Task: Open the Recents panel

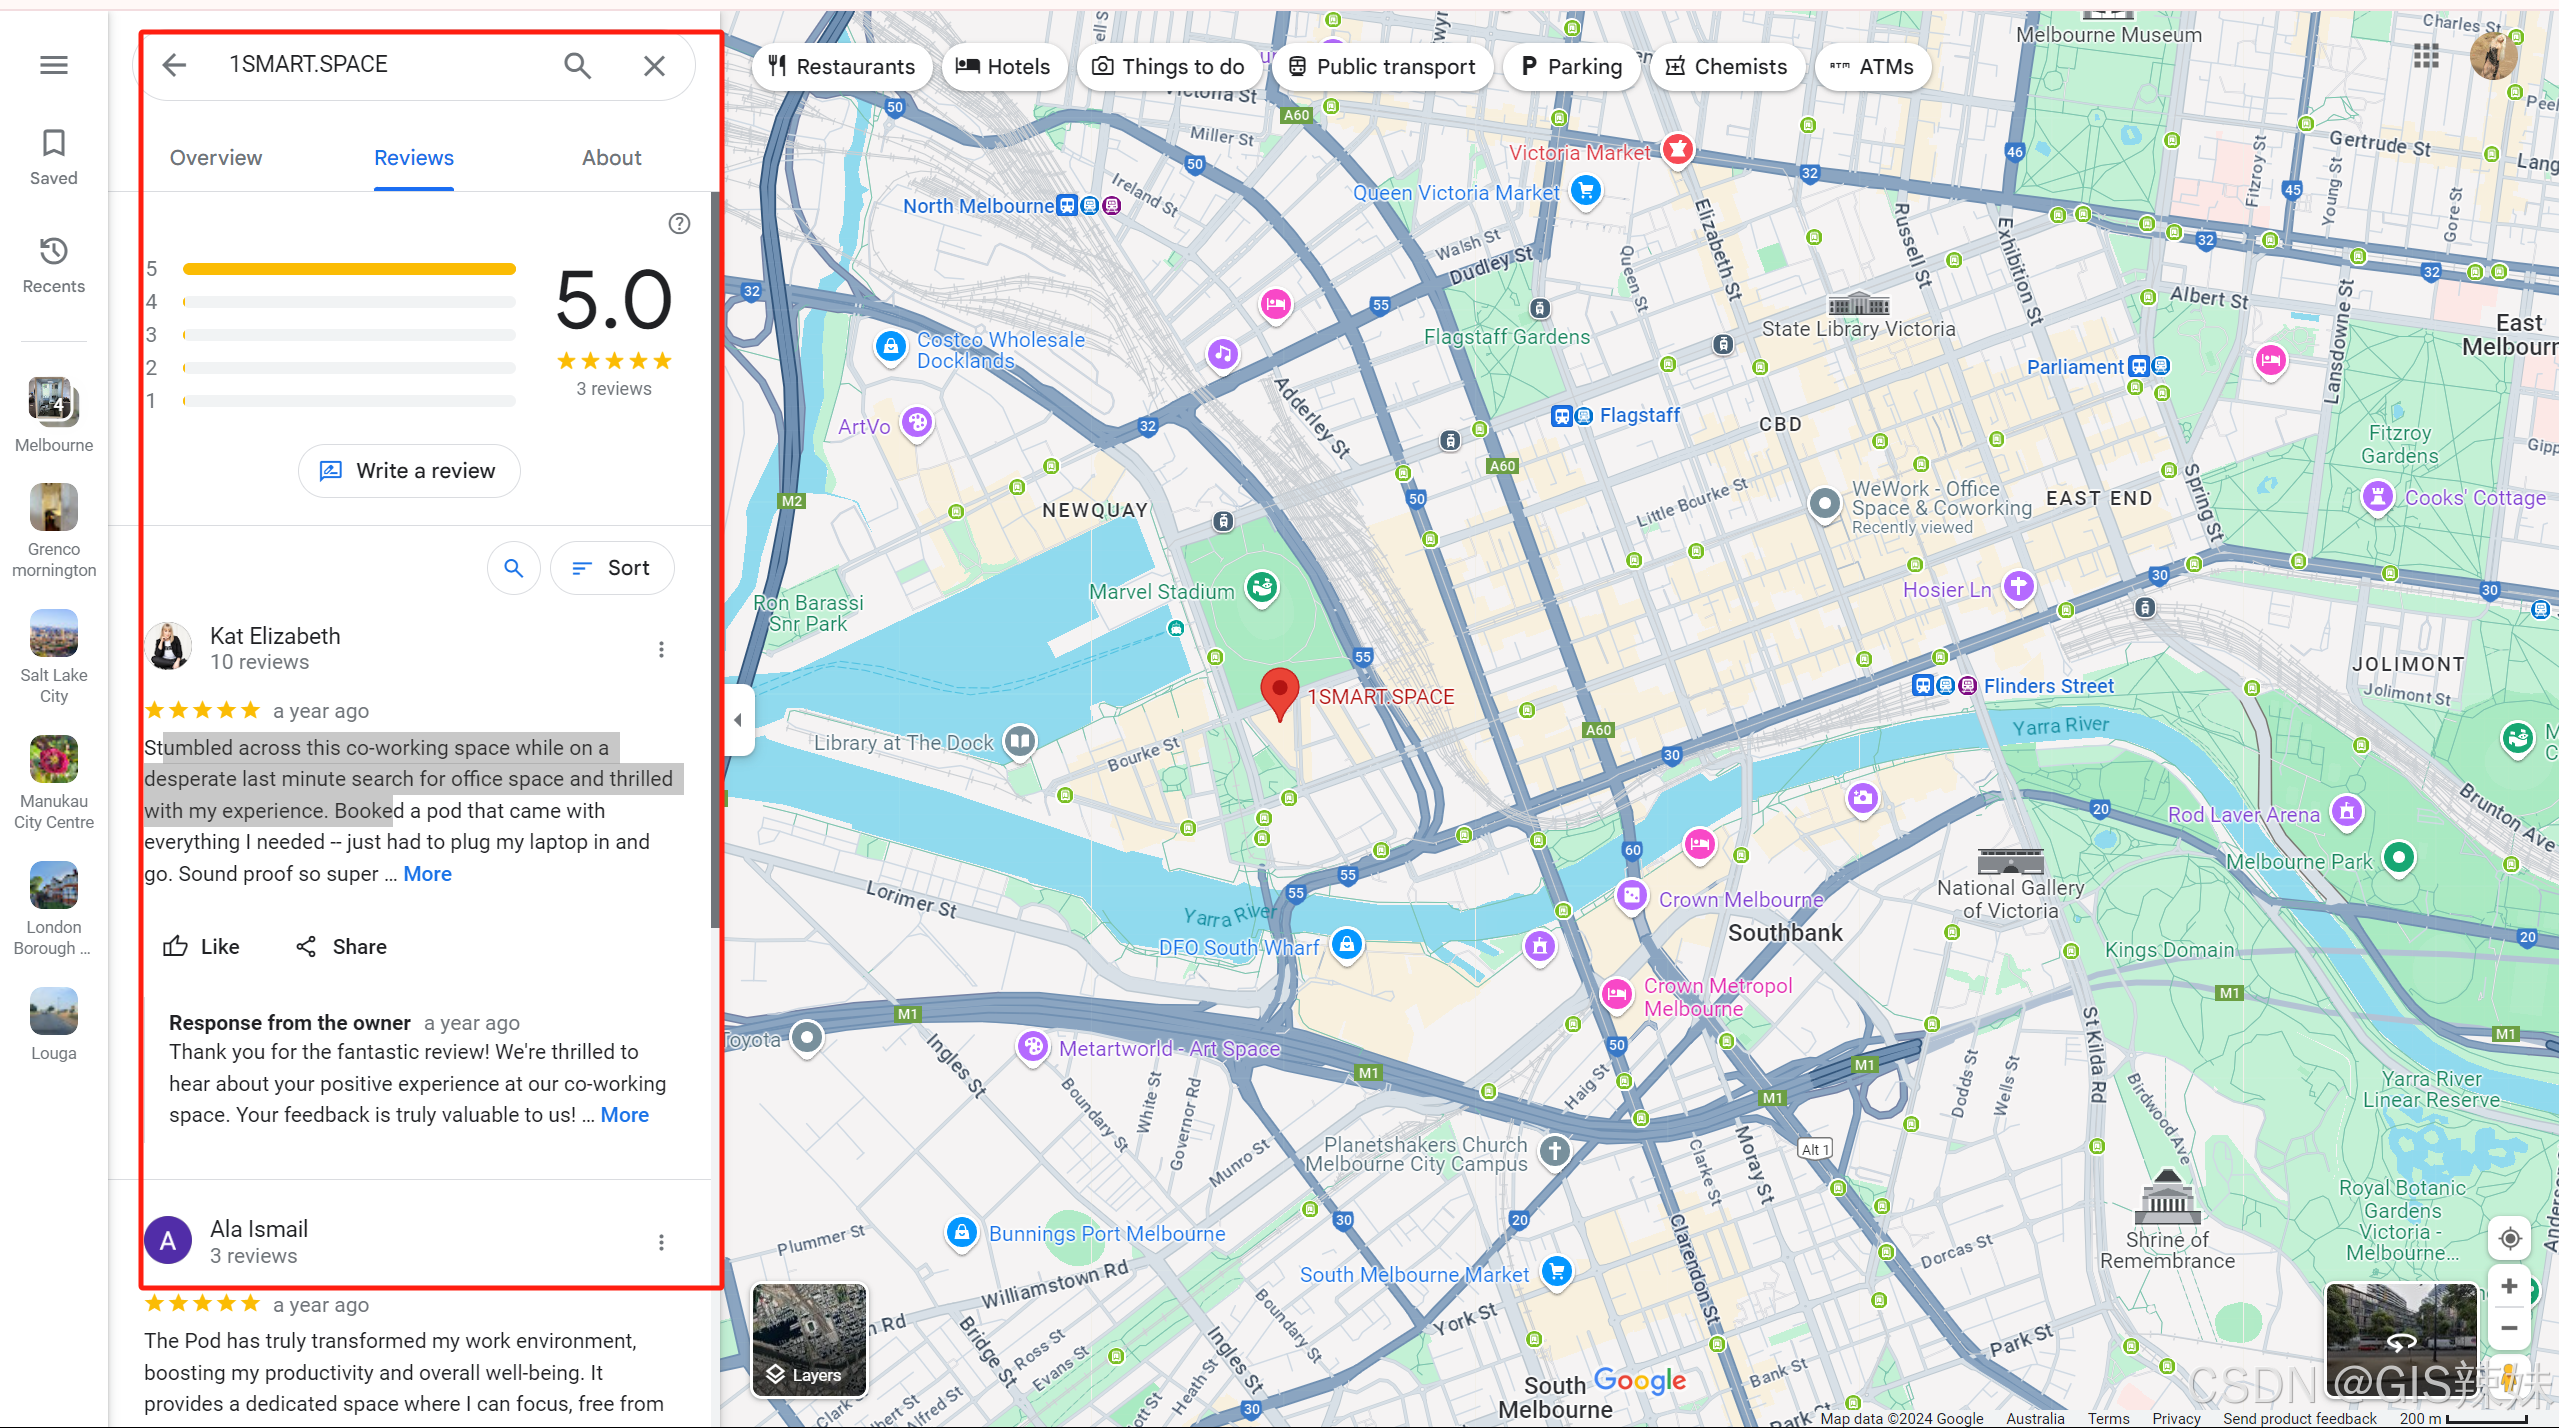Action: [x=54, y=265]
